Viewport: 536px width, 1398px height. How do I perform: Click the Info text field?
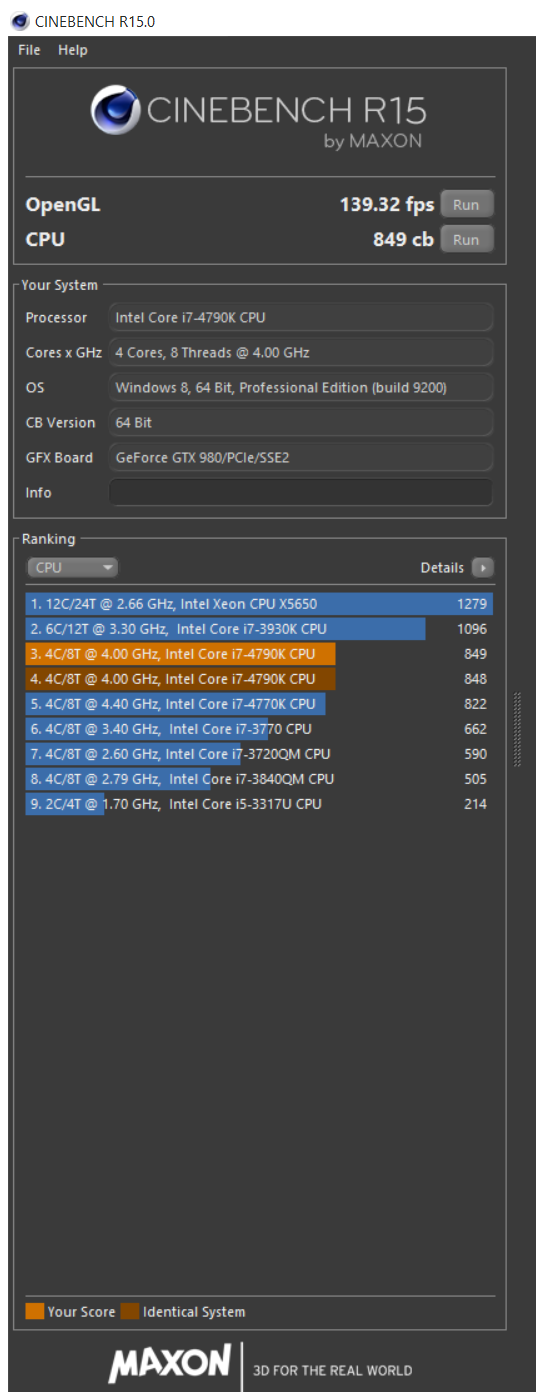coord(301,492)
